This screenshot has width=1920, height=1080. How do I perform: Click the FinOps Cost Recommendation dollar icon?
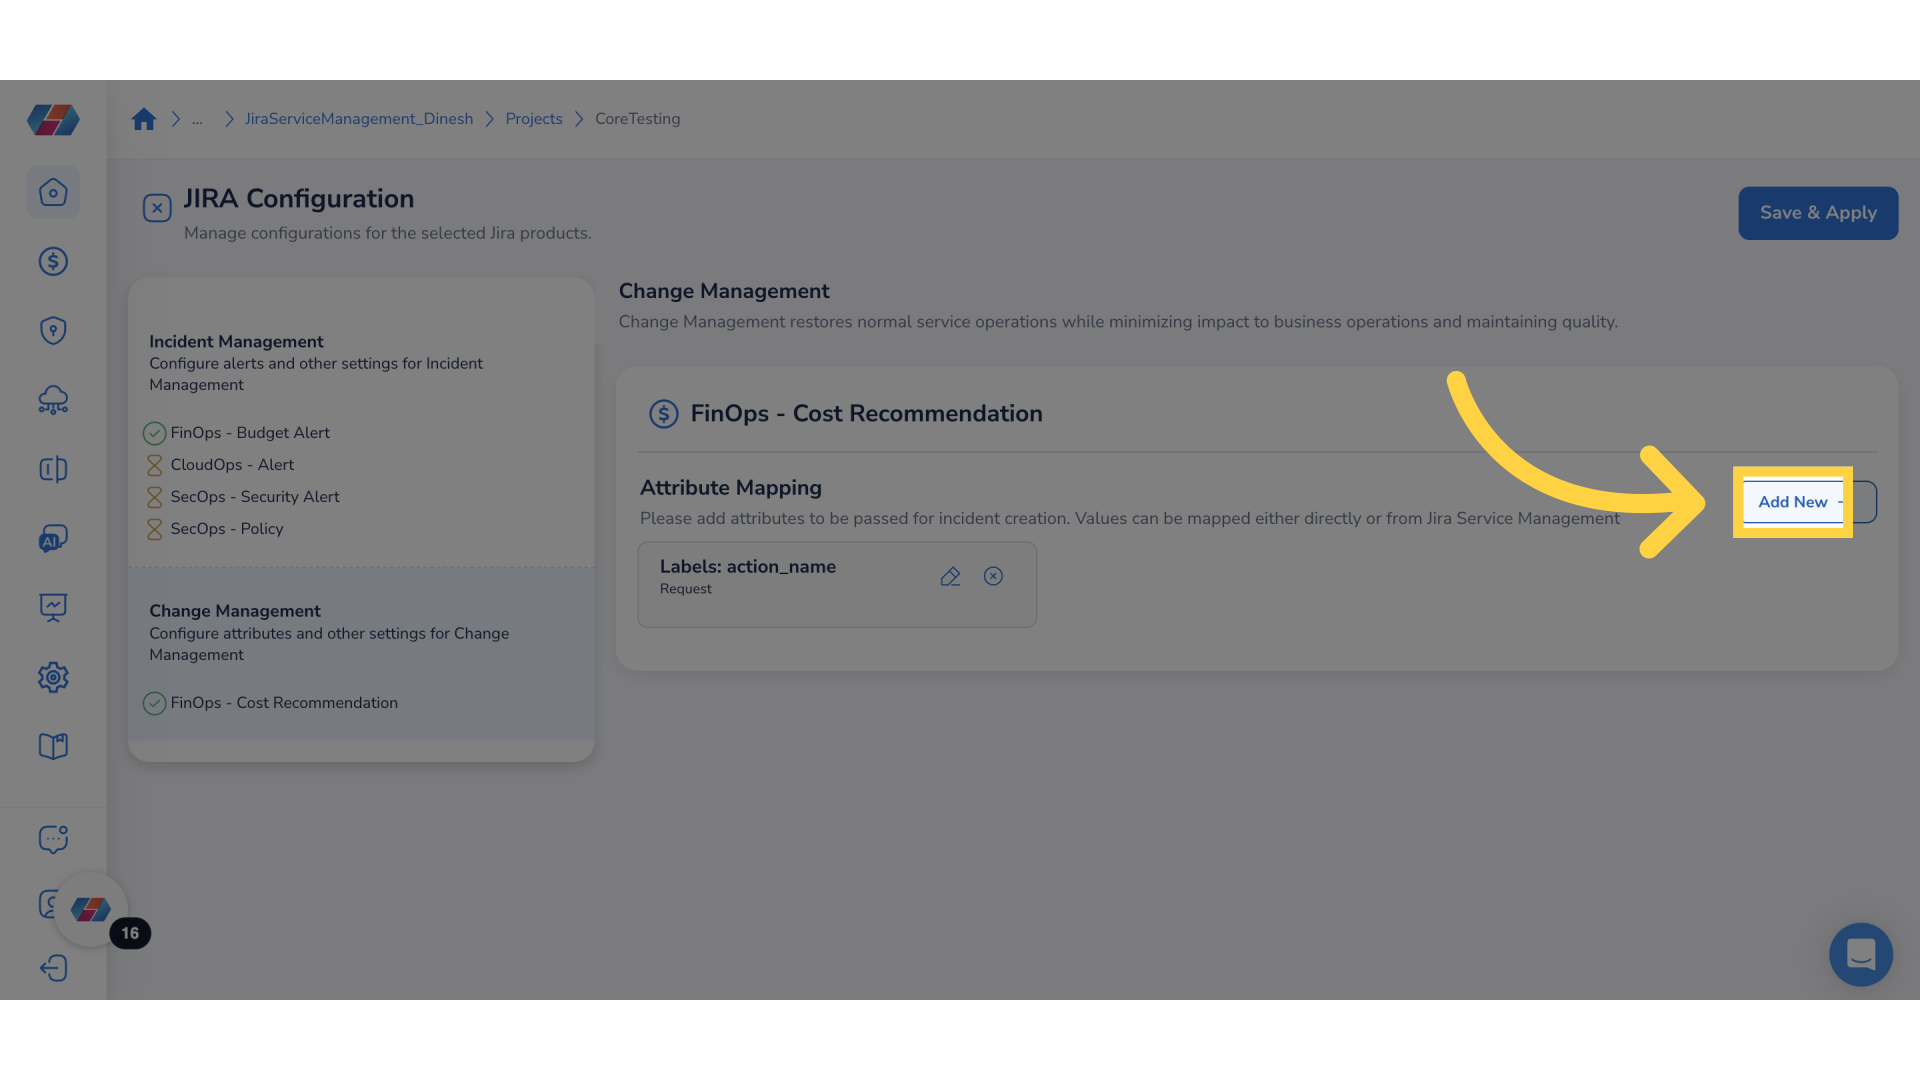click(663, 414)
